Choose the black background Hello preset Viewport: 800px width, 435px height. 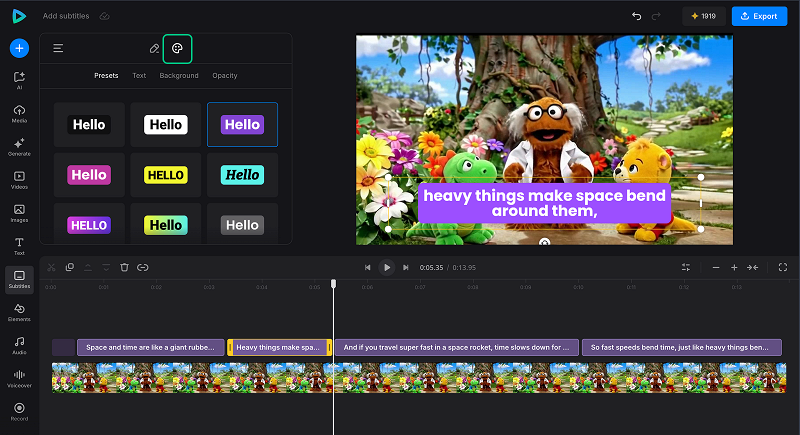click(x=89, y=124)
